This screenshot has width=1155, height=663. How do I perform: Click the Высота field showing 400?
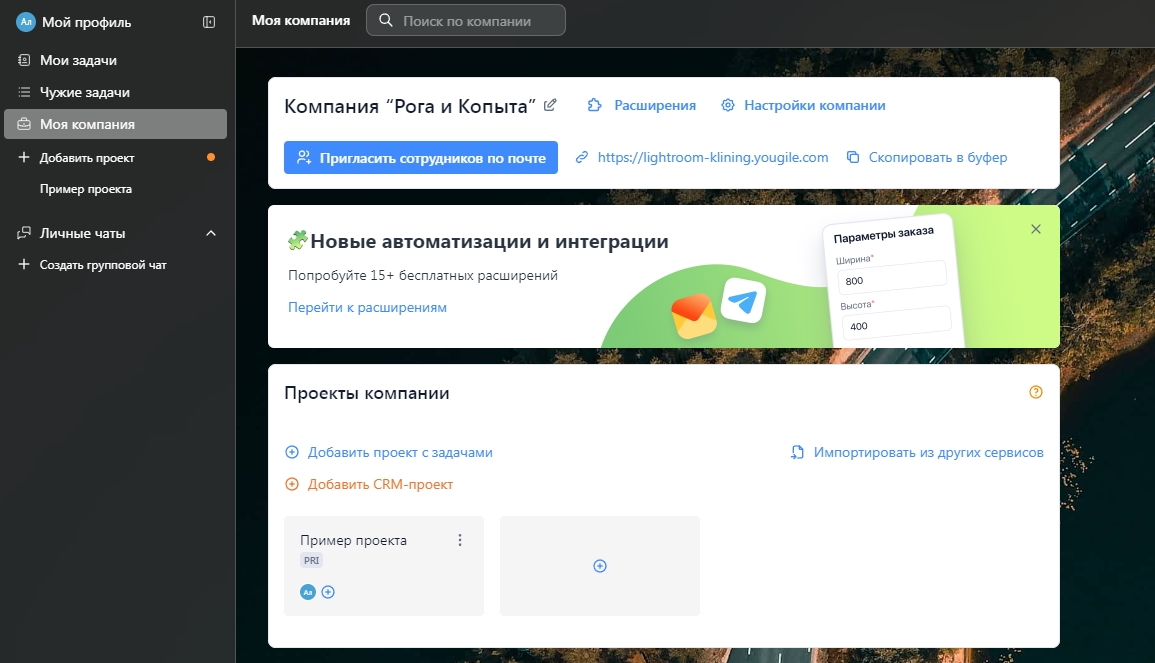point(896,323)
